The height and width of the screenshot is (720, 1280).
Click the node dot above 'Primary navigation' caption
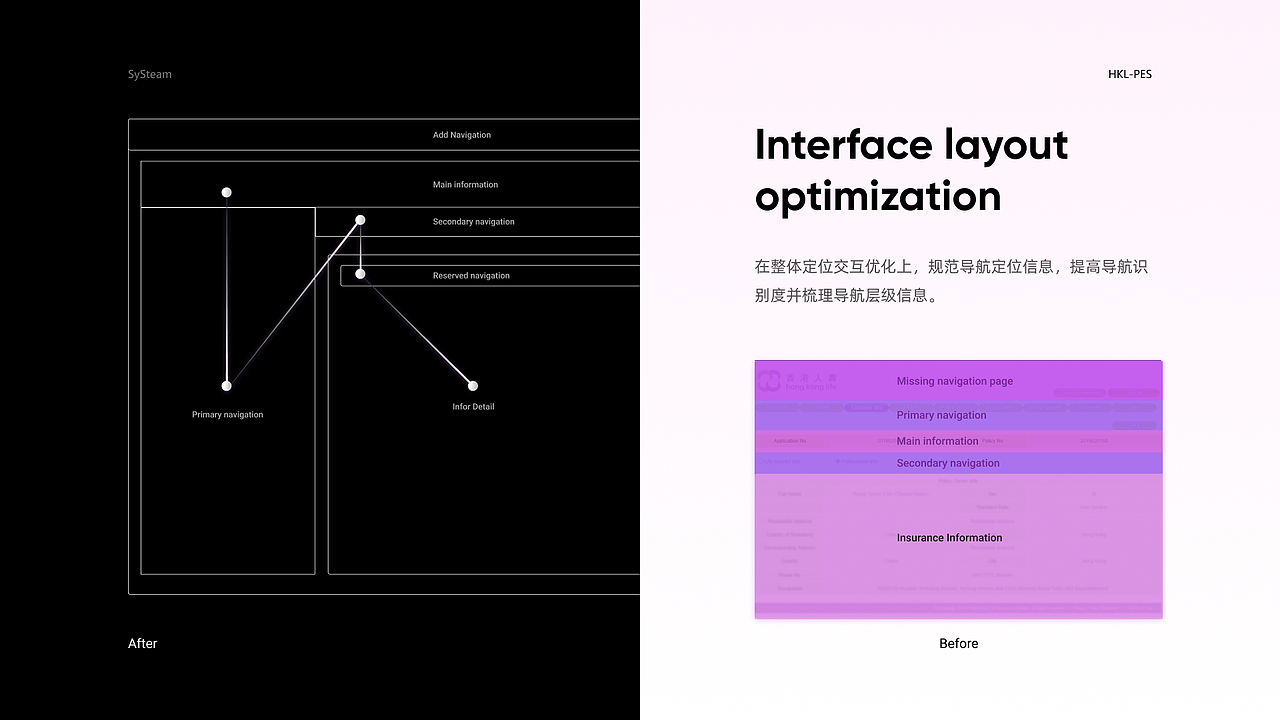coord(227,386)
